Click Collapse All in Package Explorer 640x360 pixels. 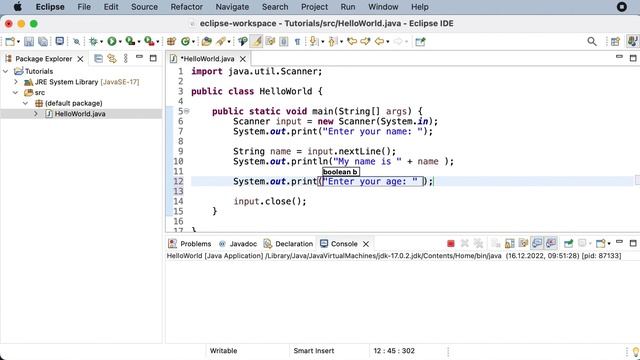tap(98, 58)
